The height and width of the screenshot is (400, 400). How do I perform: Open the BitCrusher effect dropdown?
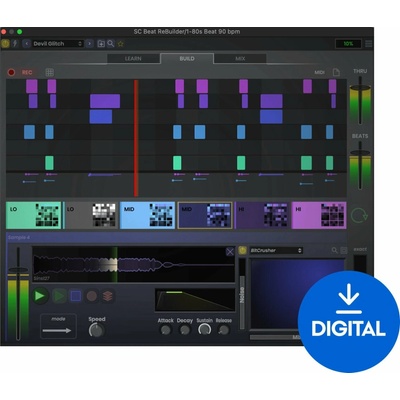click(276, 250)
